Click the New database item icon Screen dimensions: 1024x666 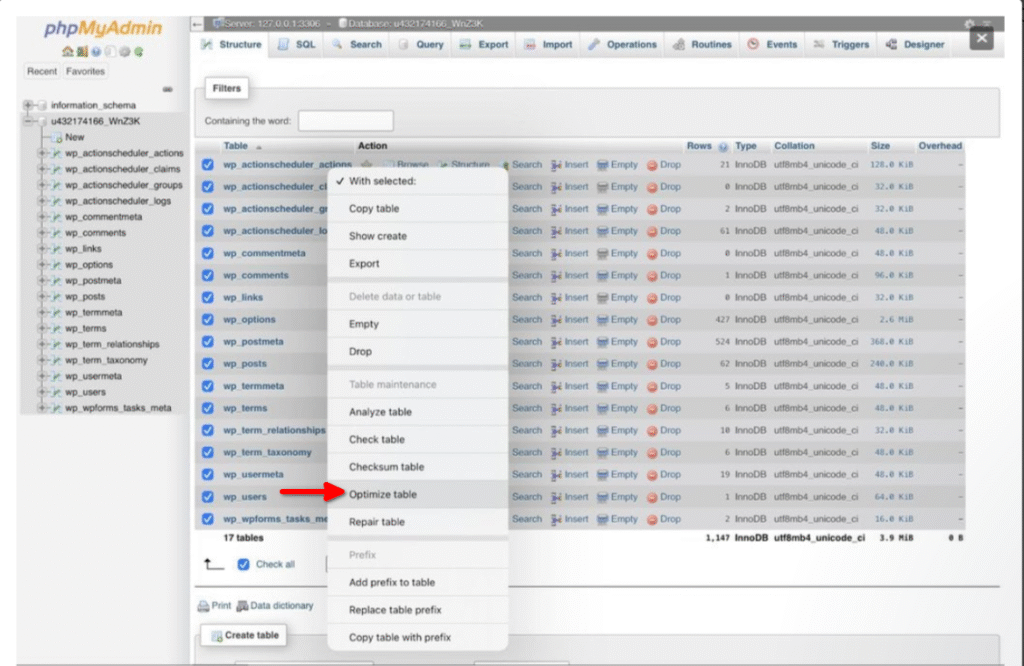point(57,138)
